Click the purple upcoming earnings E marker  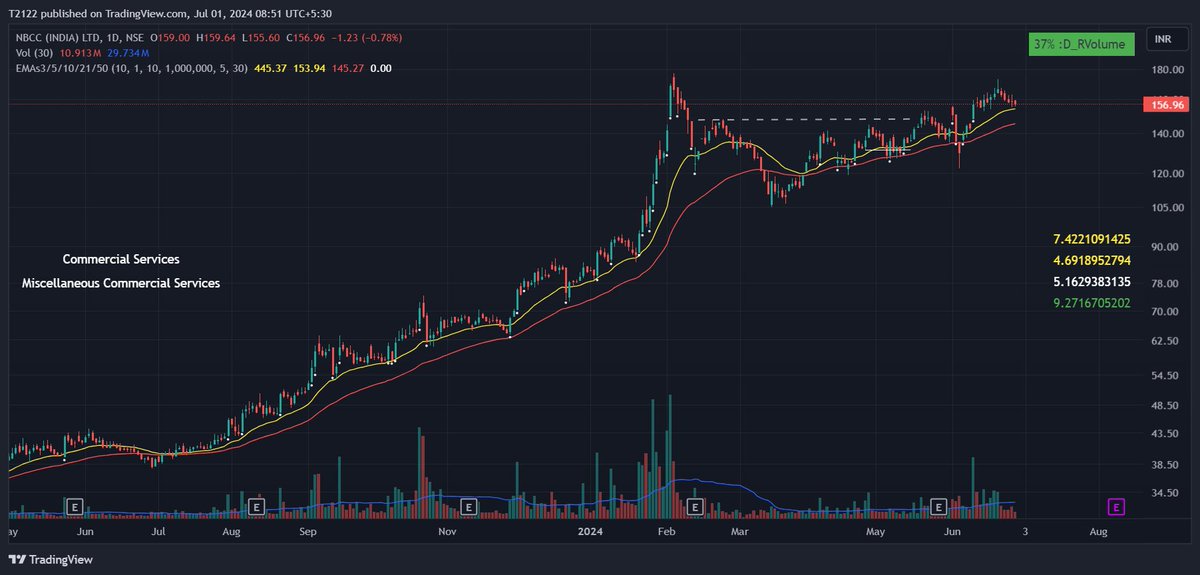pos(1117,507)
